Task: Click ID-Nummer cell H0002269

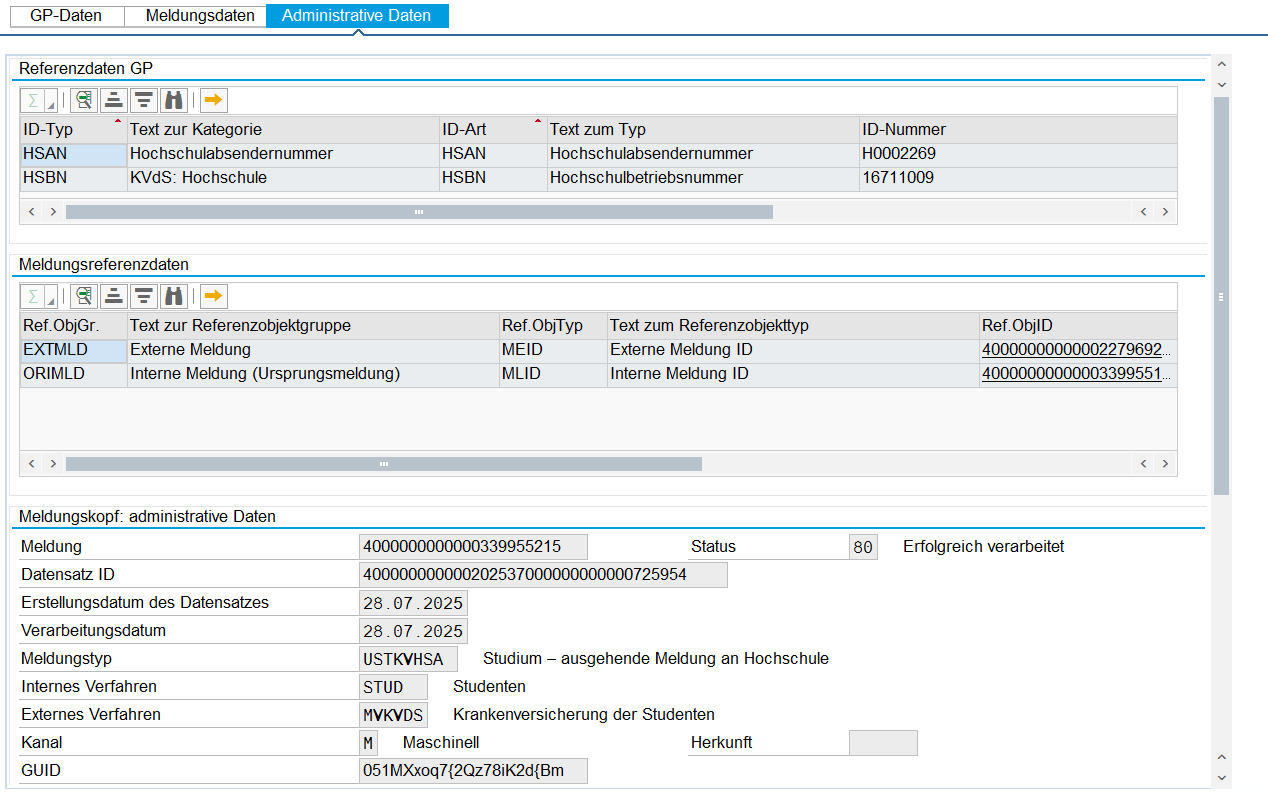Action: point(1018,154)
